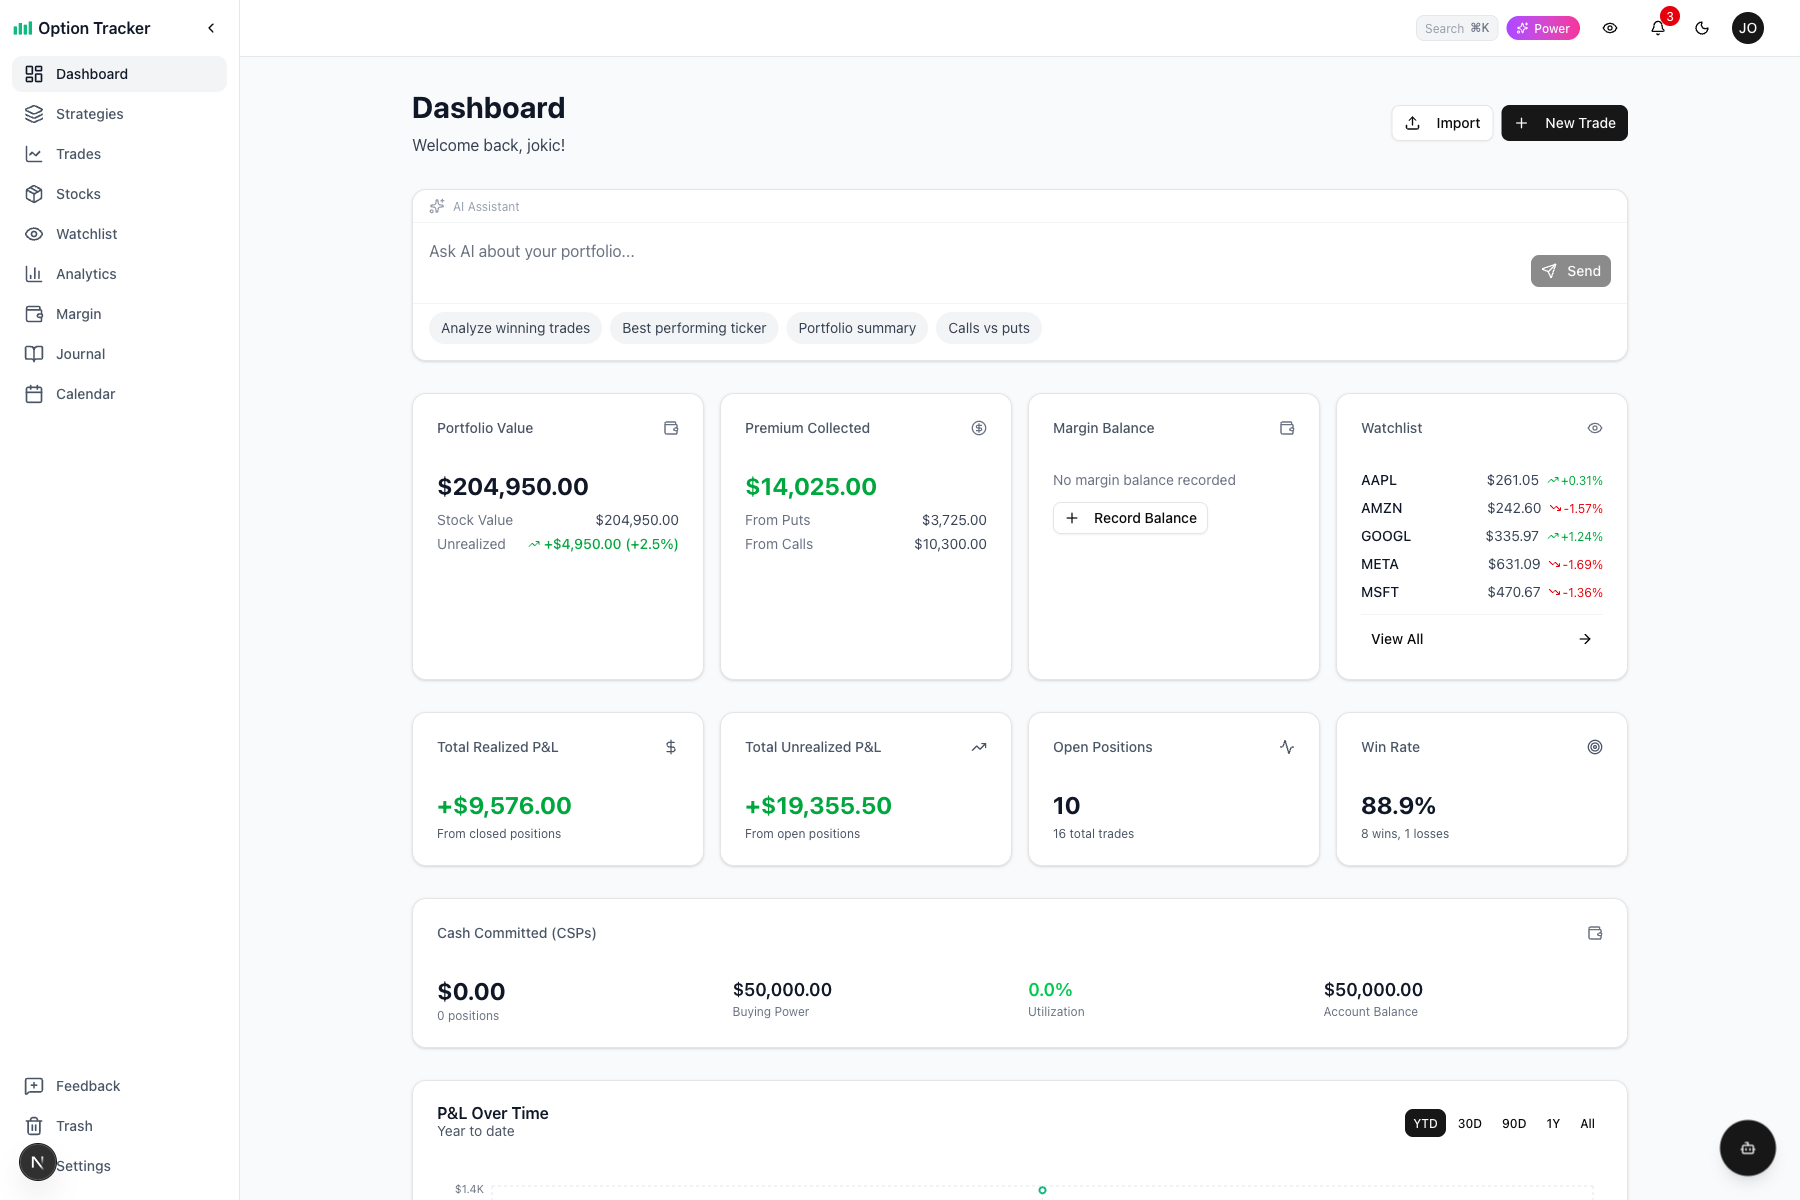Open the Strategies section in sidebar

89,113
